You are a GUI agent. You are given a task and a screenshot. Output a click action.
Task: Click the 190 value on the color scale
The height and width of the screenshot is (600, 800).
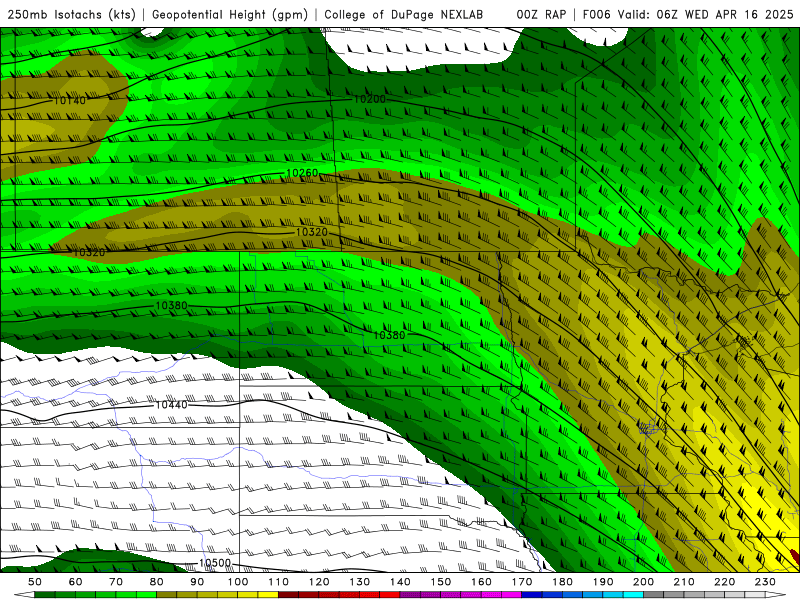point(603,582)
